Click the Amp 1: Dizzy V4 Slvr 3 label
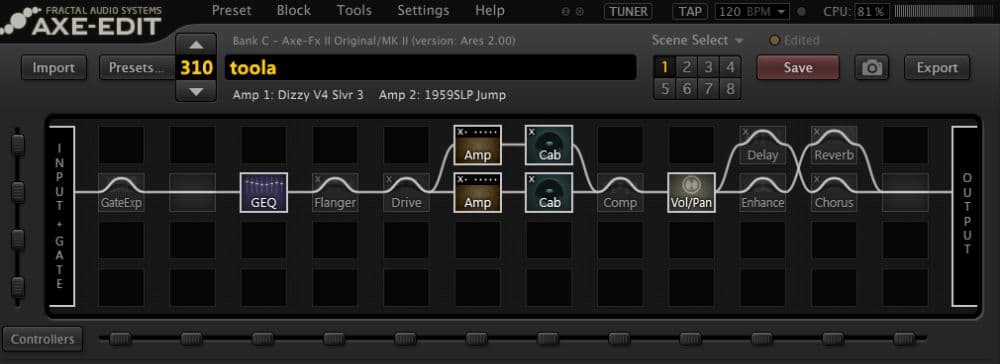The image size is (1000, 364). click(x=298, y=96)
